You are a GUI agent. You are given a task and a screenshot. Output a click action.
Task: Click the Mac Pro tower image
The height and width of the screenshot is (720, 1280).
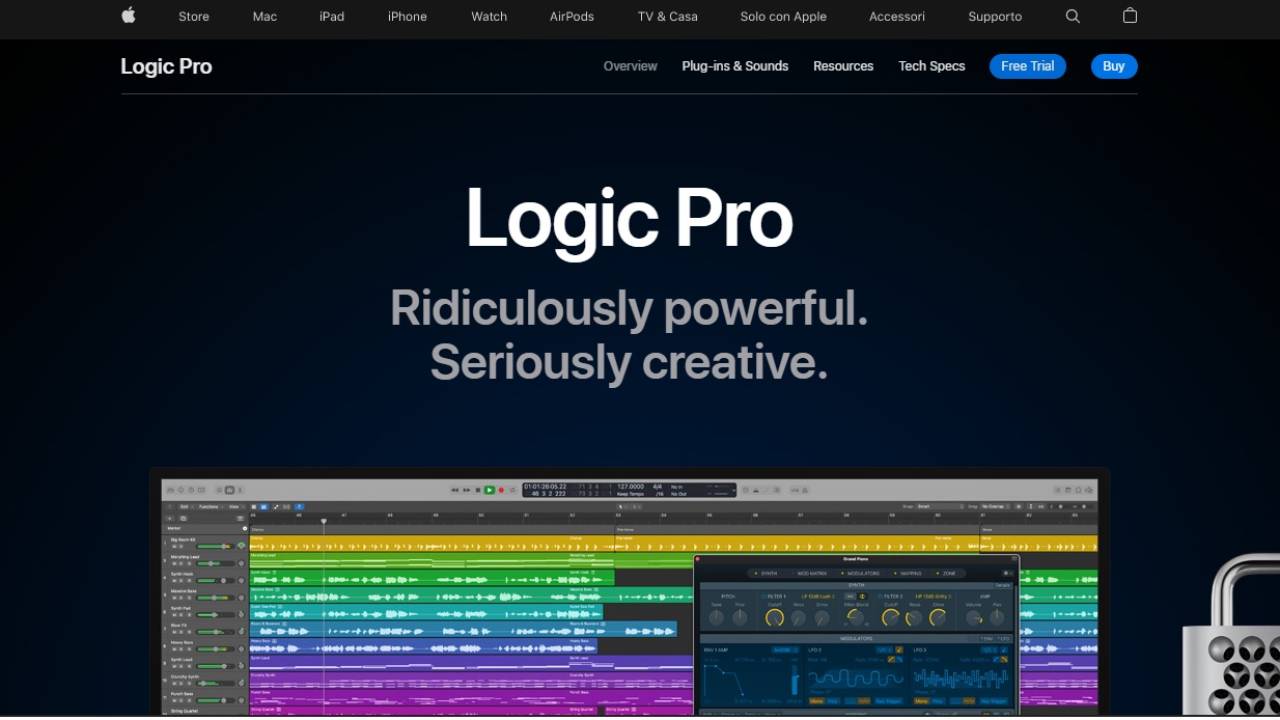click(x=1231, y=635)
